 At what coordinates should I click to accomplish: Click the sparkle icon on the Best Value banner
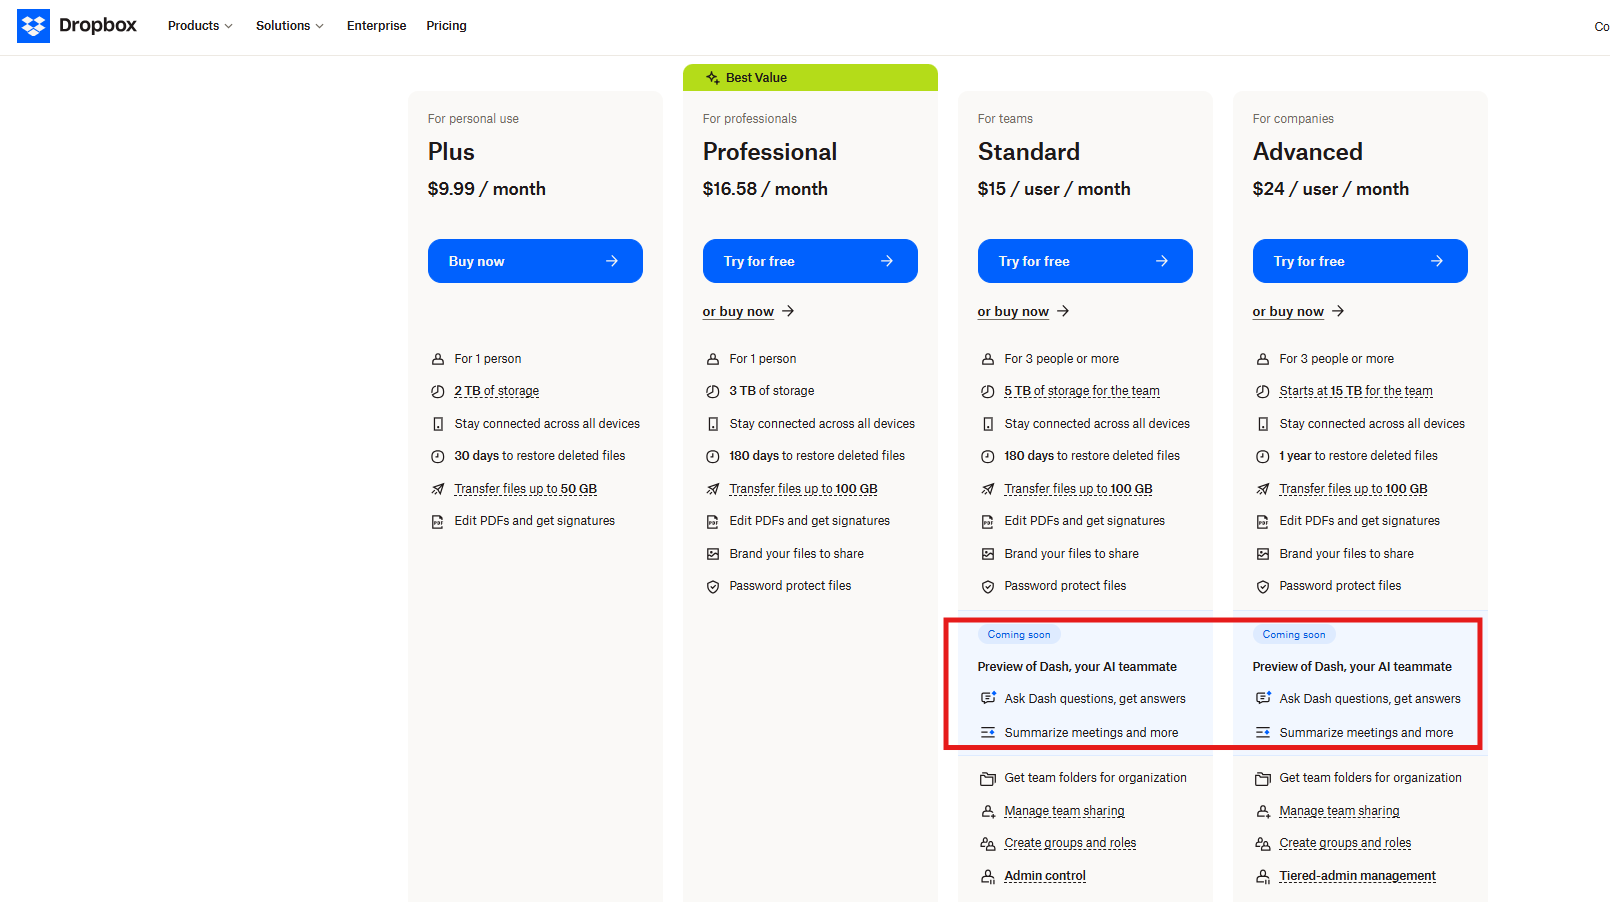(712, 77)
